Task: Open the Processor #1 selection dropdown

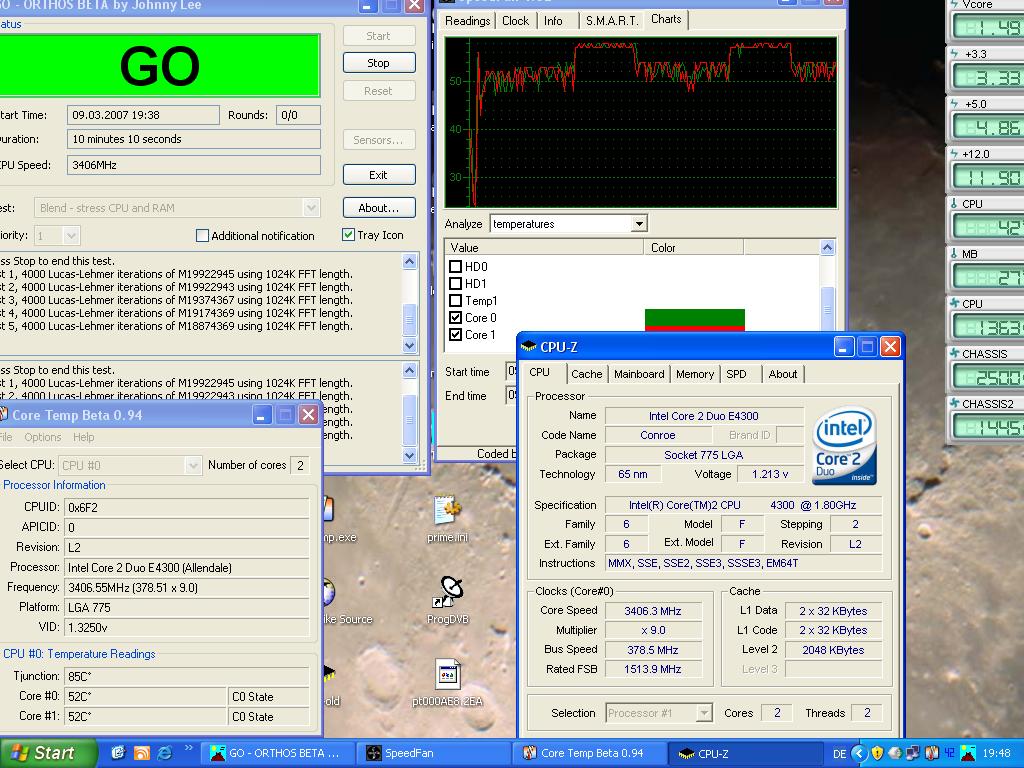Action: coord(704,713)
